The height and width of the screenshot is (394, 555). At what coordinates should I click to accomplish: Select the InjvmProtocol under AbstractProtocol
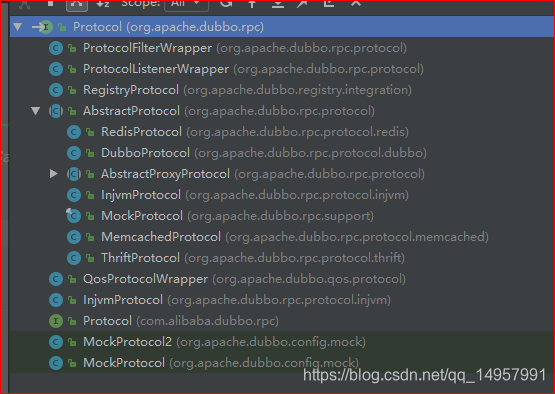point(282,195)
